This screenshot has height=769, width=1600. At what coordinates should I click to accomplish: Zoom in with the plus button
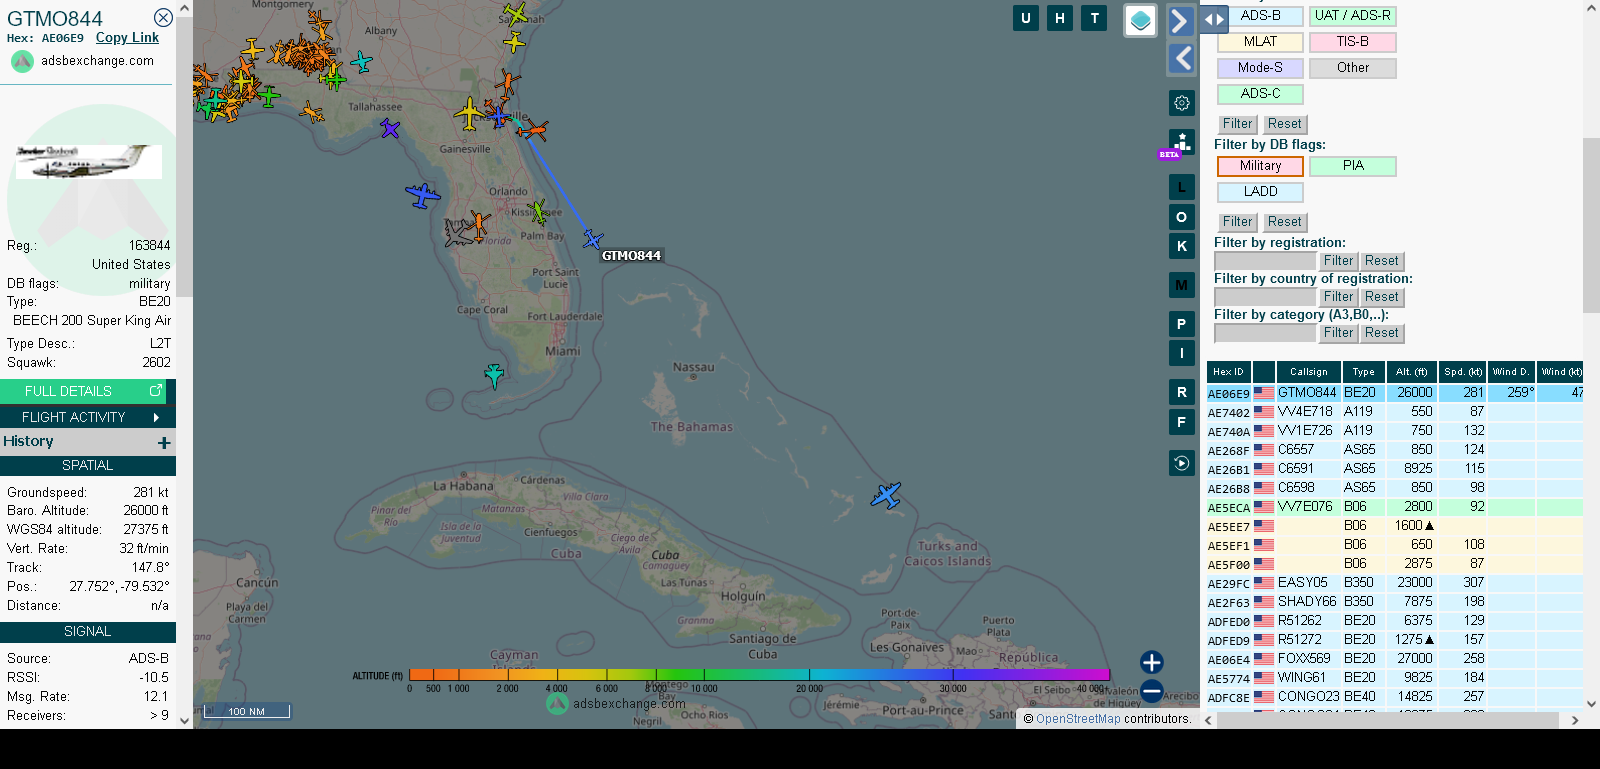click(x=1152, y=662)
